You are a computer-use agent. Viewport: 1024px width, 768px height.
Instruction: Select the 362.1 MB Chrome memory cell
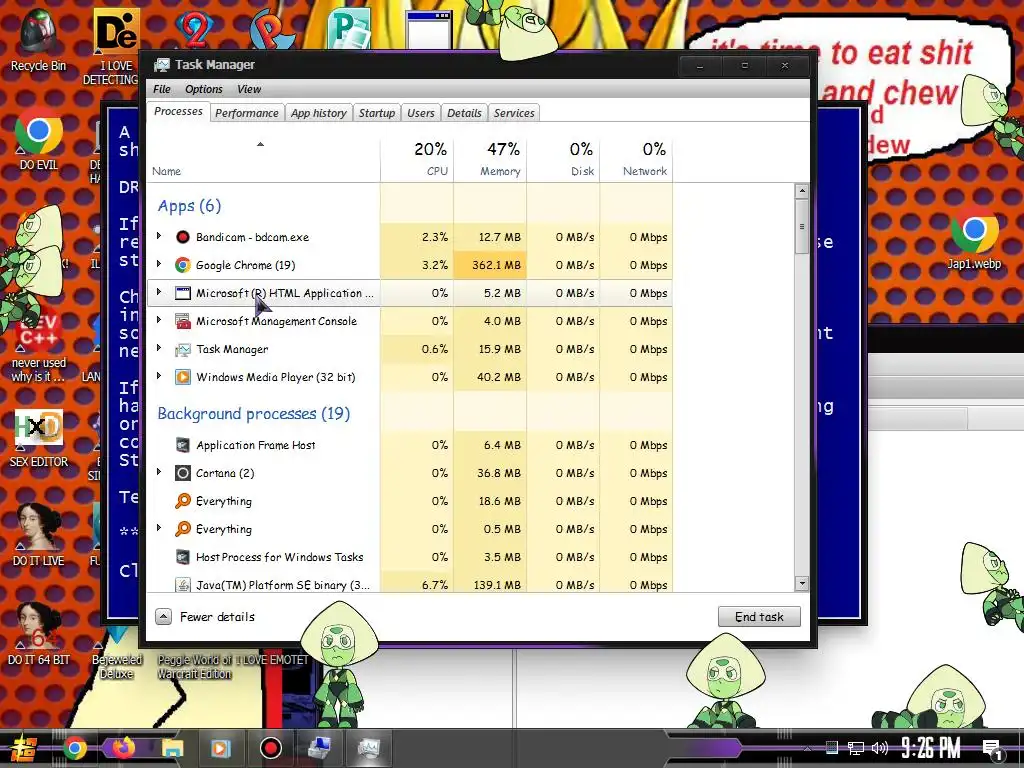[490, 265]
